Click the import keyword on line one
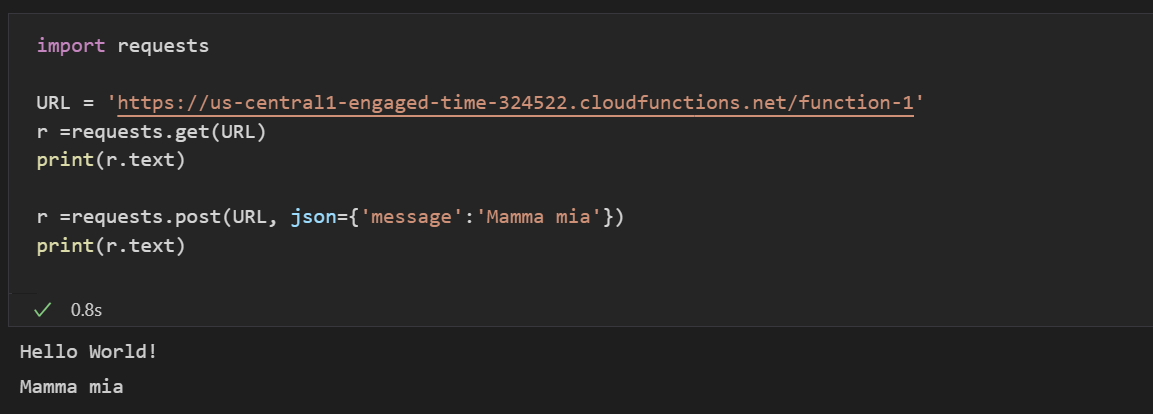1153x414 pixels. pyautogui.click(x=70, y=45)
